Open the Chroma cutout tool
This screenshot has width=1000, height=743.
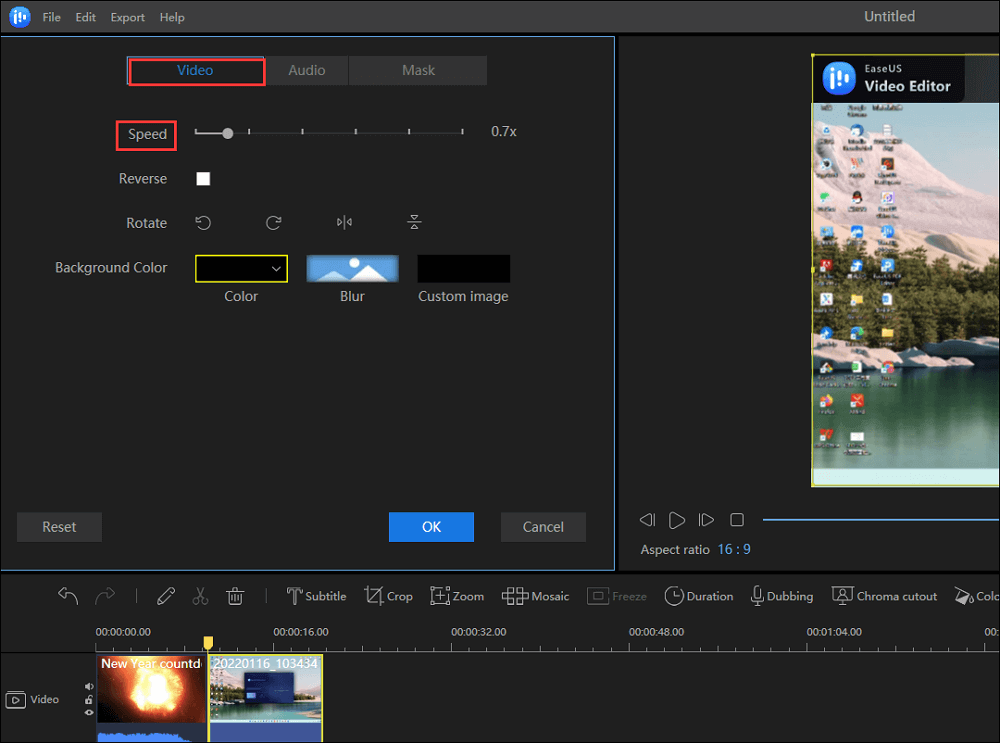click(x=885, y=596)
